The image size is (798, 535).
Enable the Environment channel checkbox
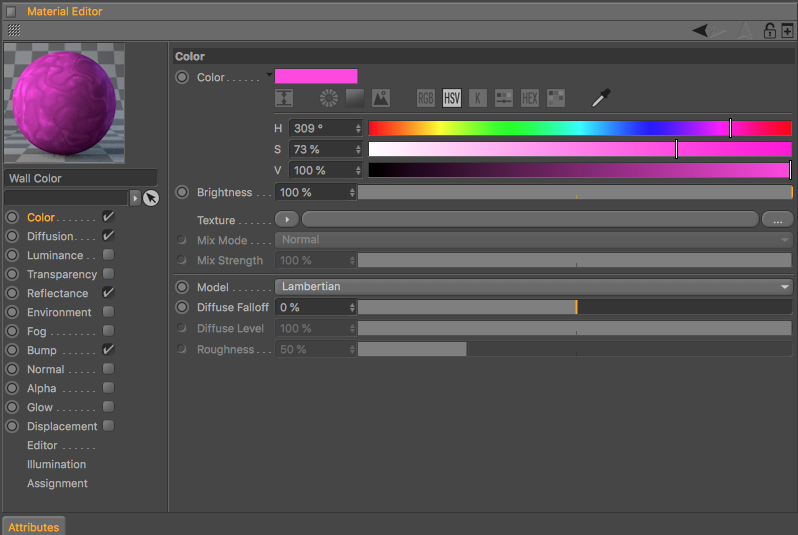(x=108, y=312)
